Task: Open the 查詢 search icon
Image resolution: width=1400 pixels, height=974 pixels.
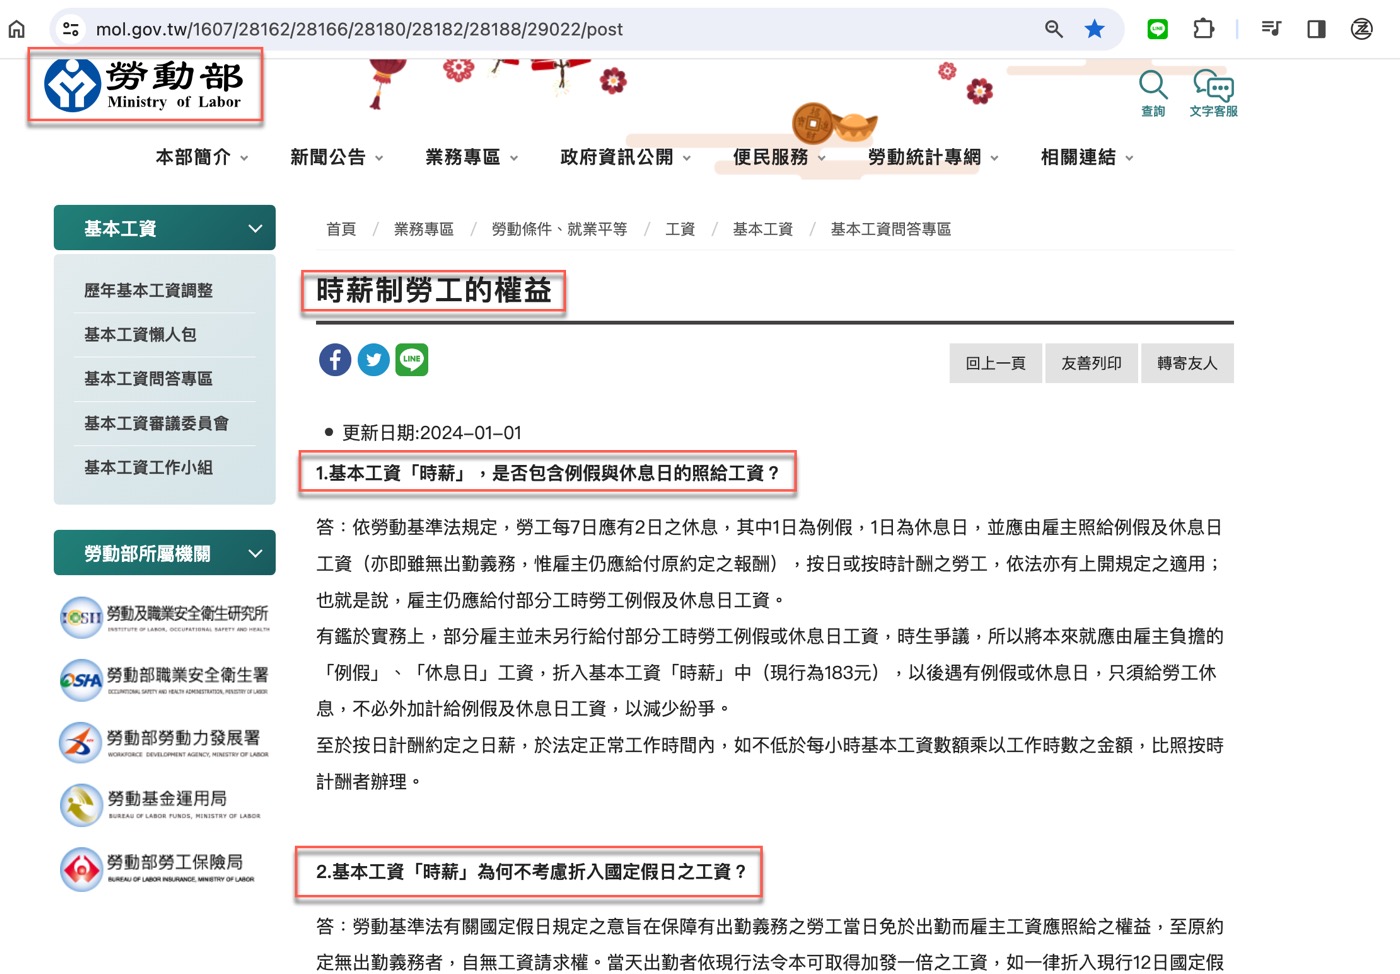Action: tap(1153, 94)
